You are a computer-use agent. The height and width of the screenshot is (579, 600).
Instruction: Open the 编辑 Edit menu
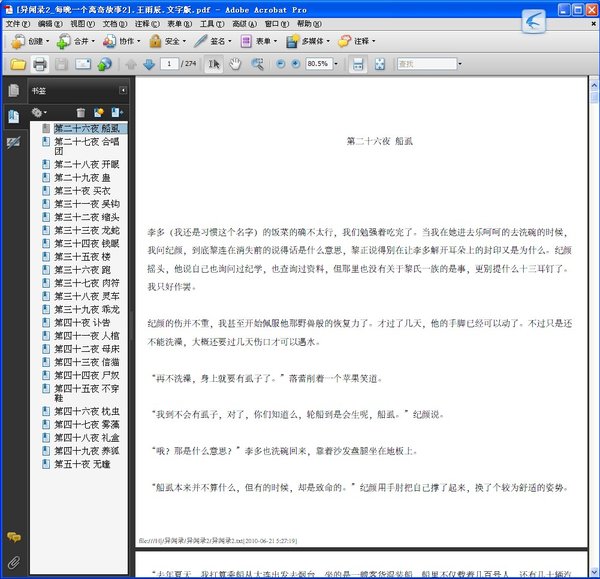click(x=50, y=24)
